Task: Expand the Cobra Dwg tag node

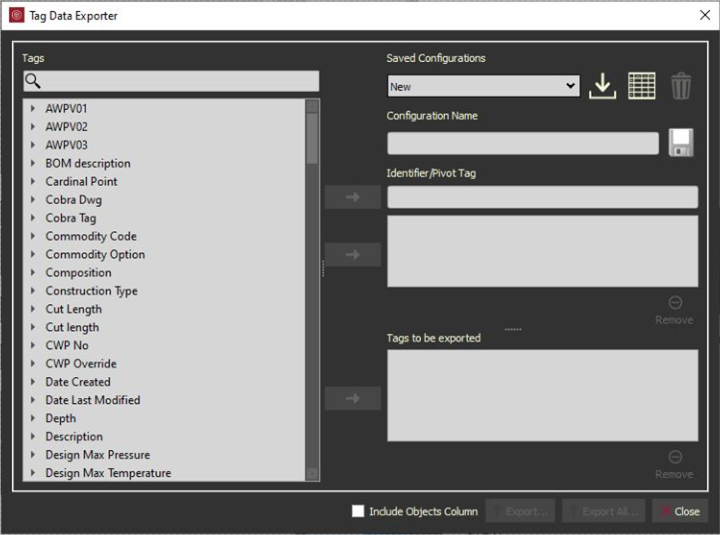Action: click(x=33, y=200)
